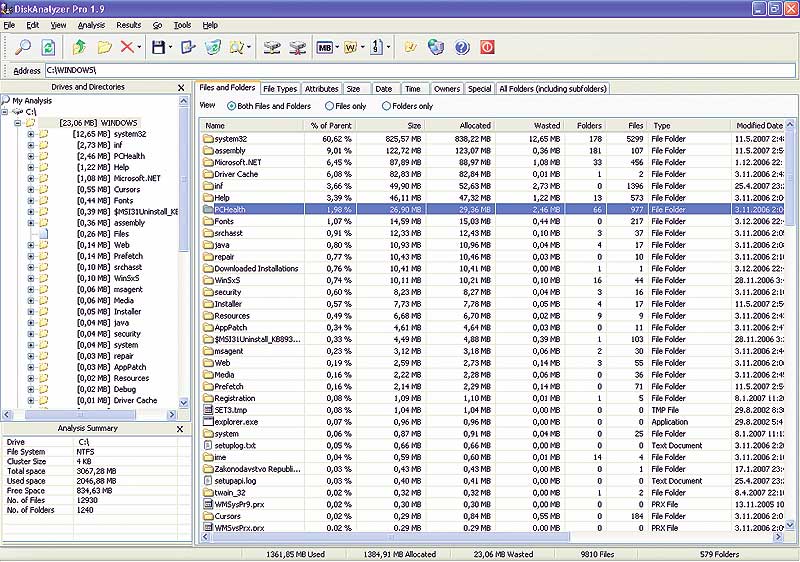800x562 pixels.
Task: Select Fonts folder in the directory tree
Action: pos(123,201)
